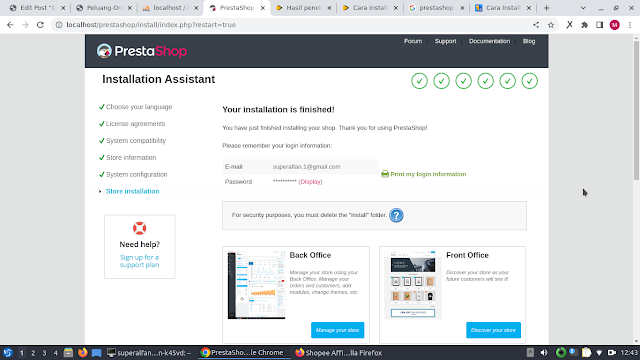Click Print my login information
The image size is (640, 360).
click(x=428, y=174)
